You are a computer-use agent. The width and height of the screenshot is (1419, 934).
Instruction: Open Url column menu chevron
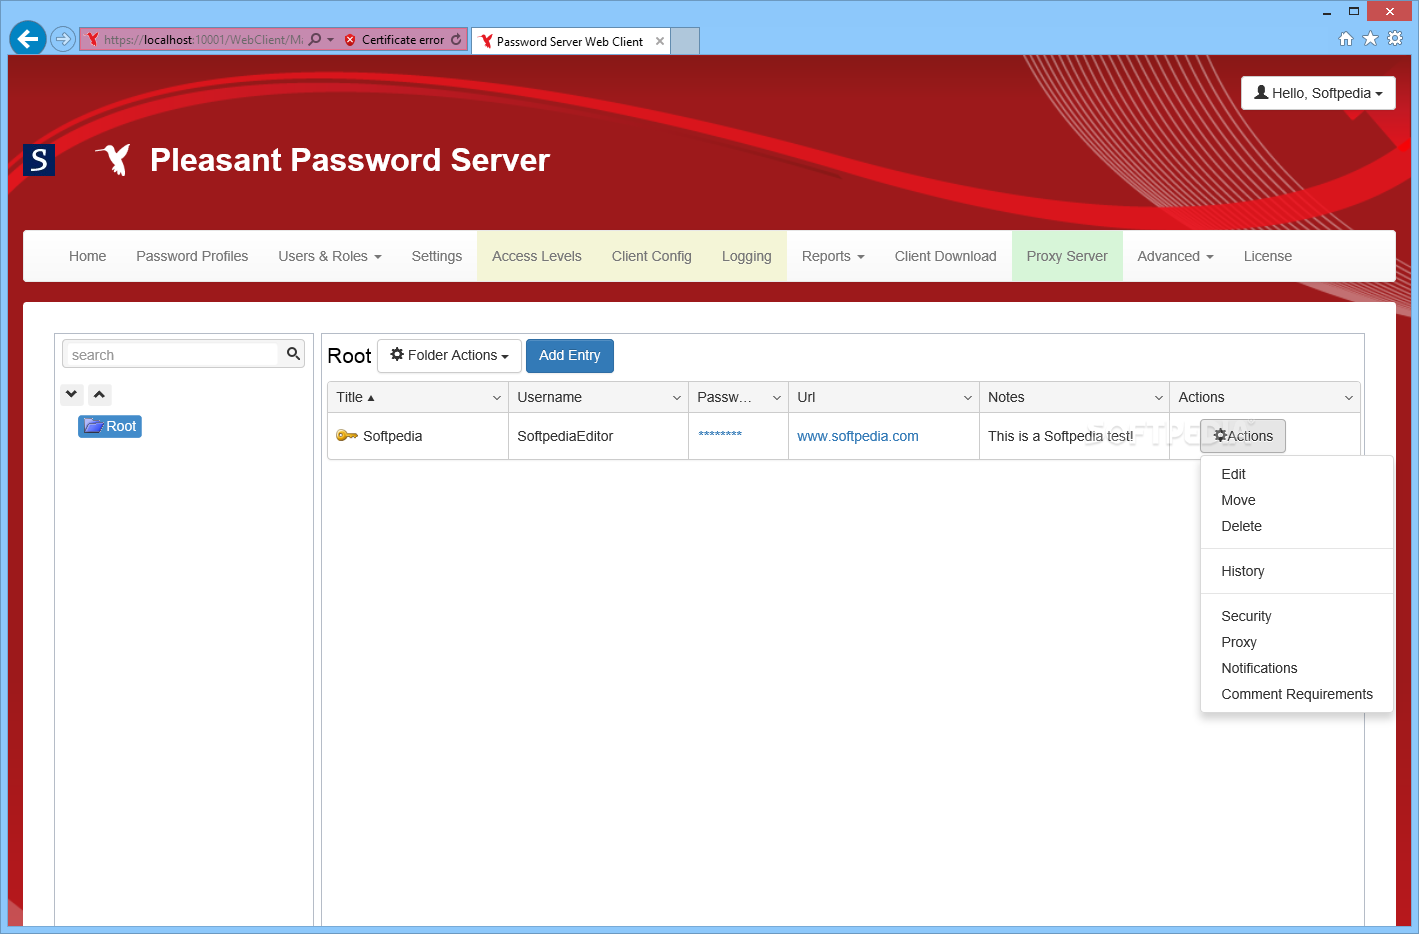pos(968,398)
